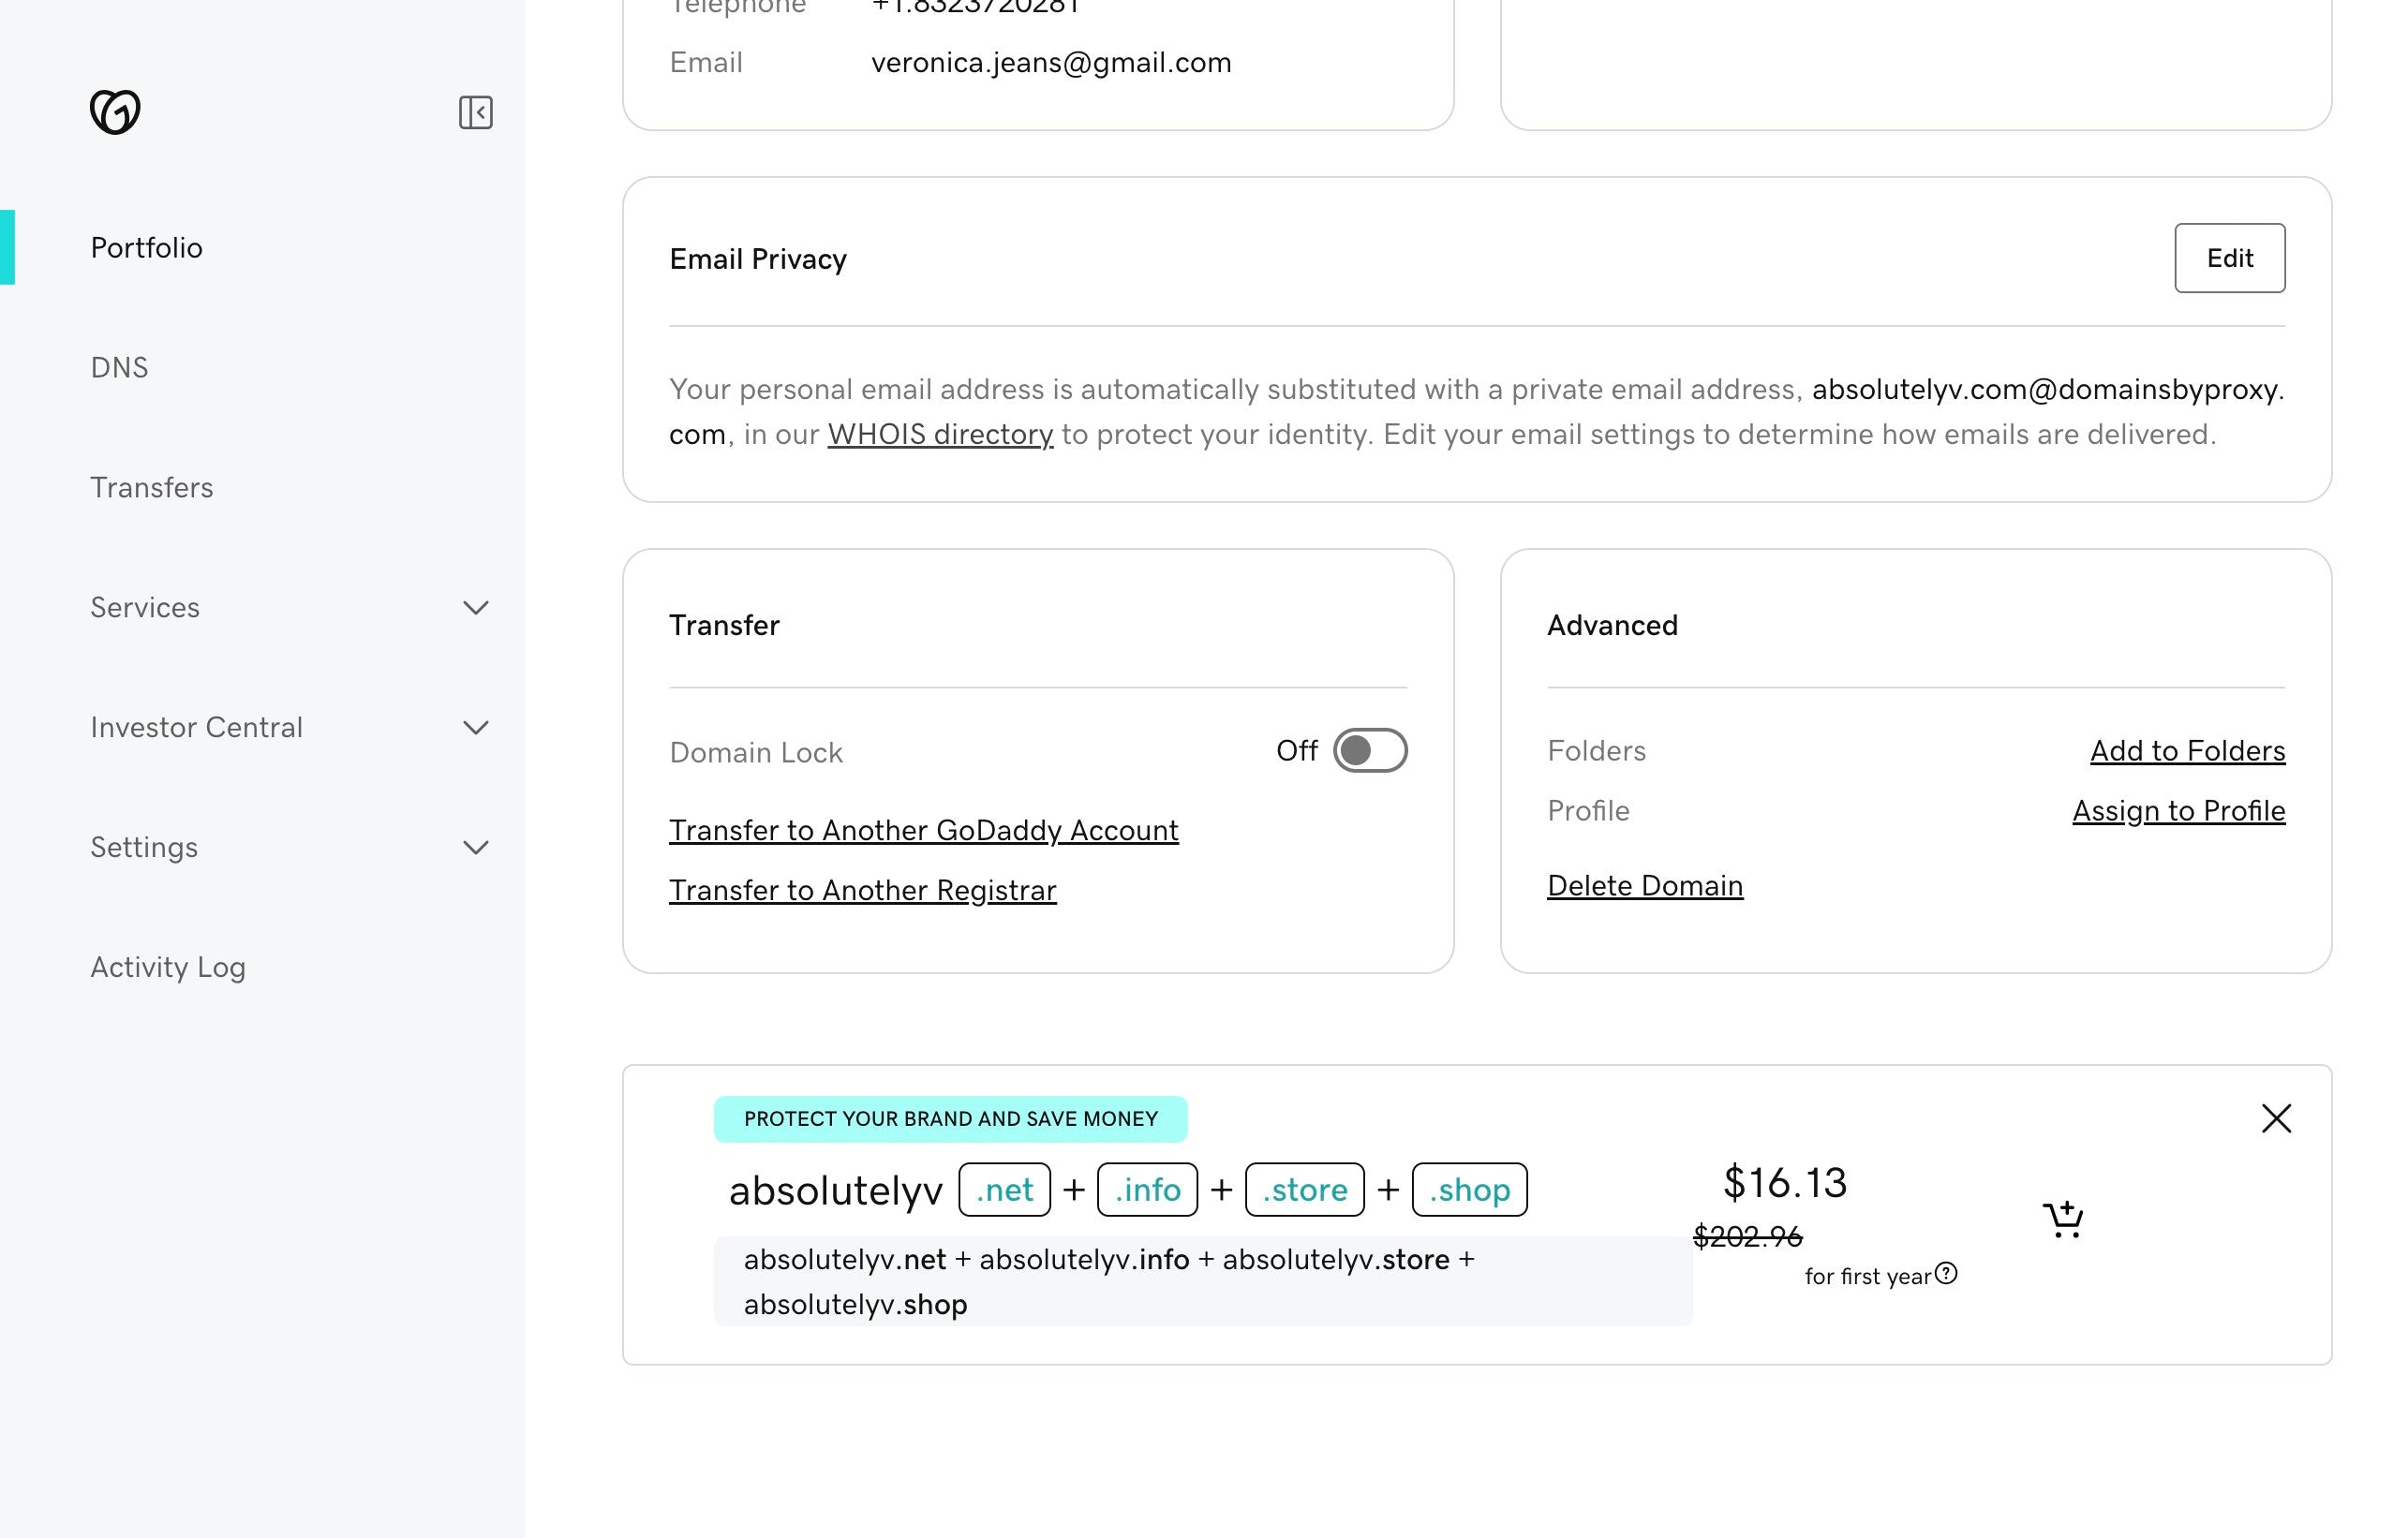Open the Portfolio section
Image resolution: width=2408 pixels, height=1538 pixels.
pos(146,247)
